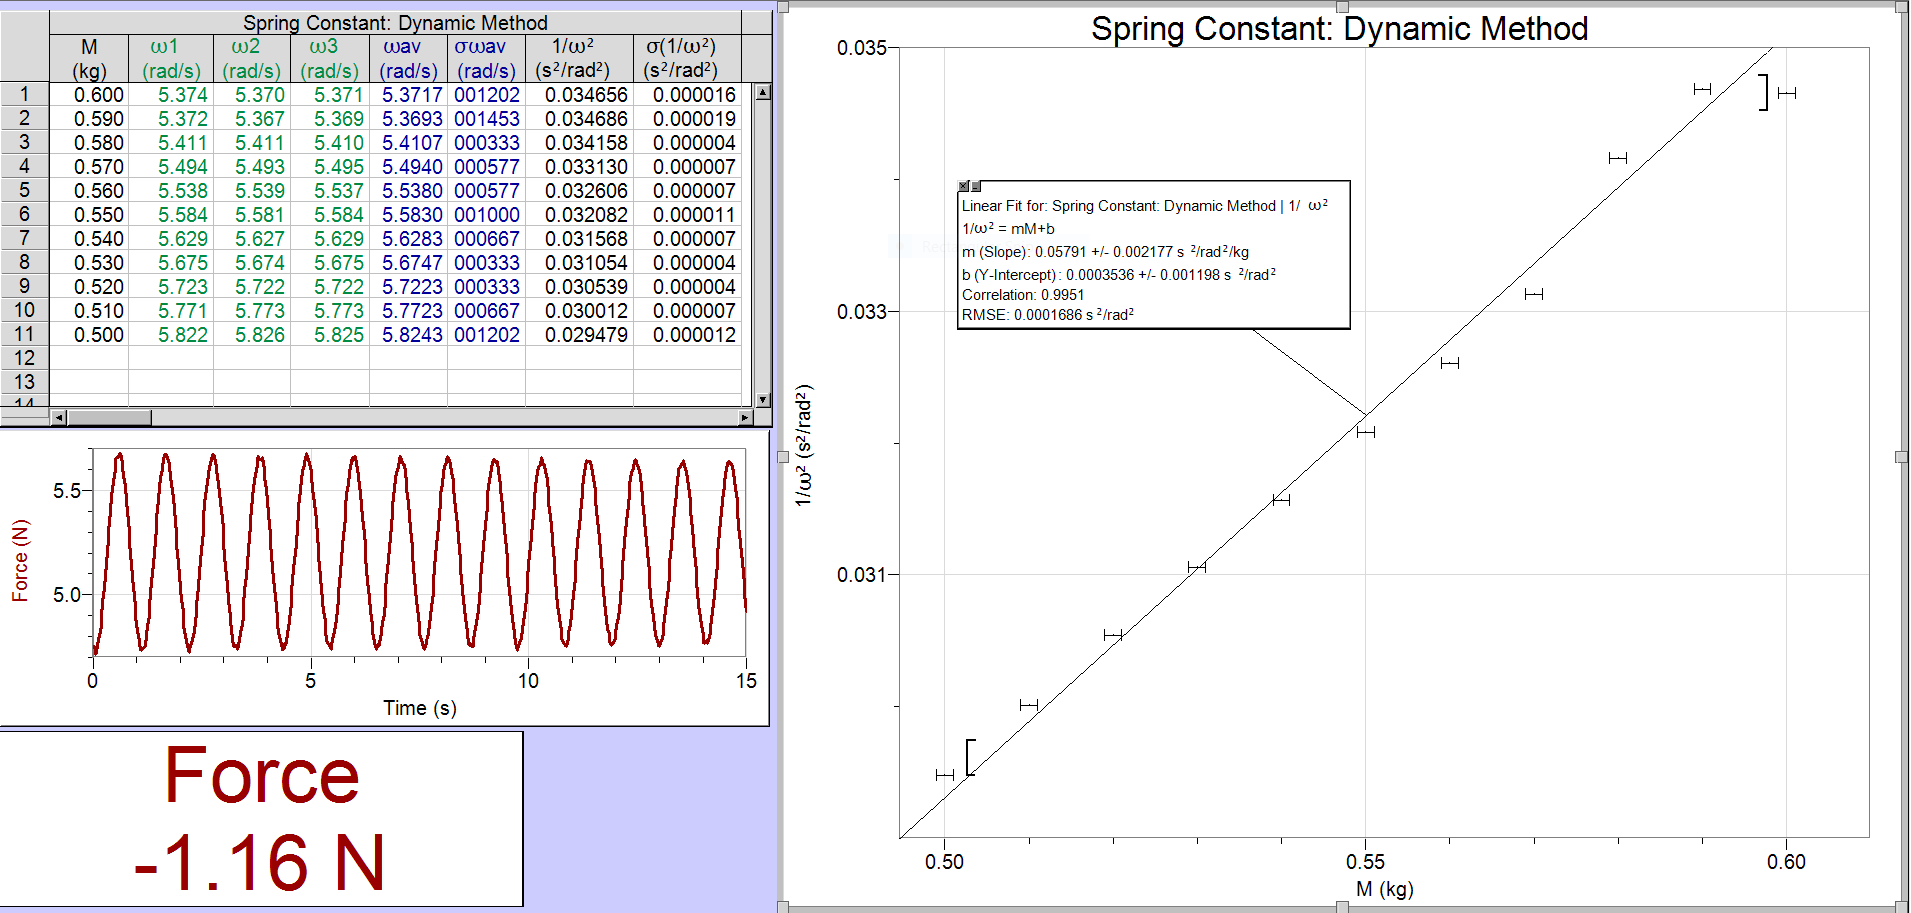This screenshot has height=913, width=1911.
Task: Close the Linear Fit results box
Action: click(x=963, y=185)
